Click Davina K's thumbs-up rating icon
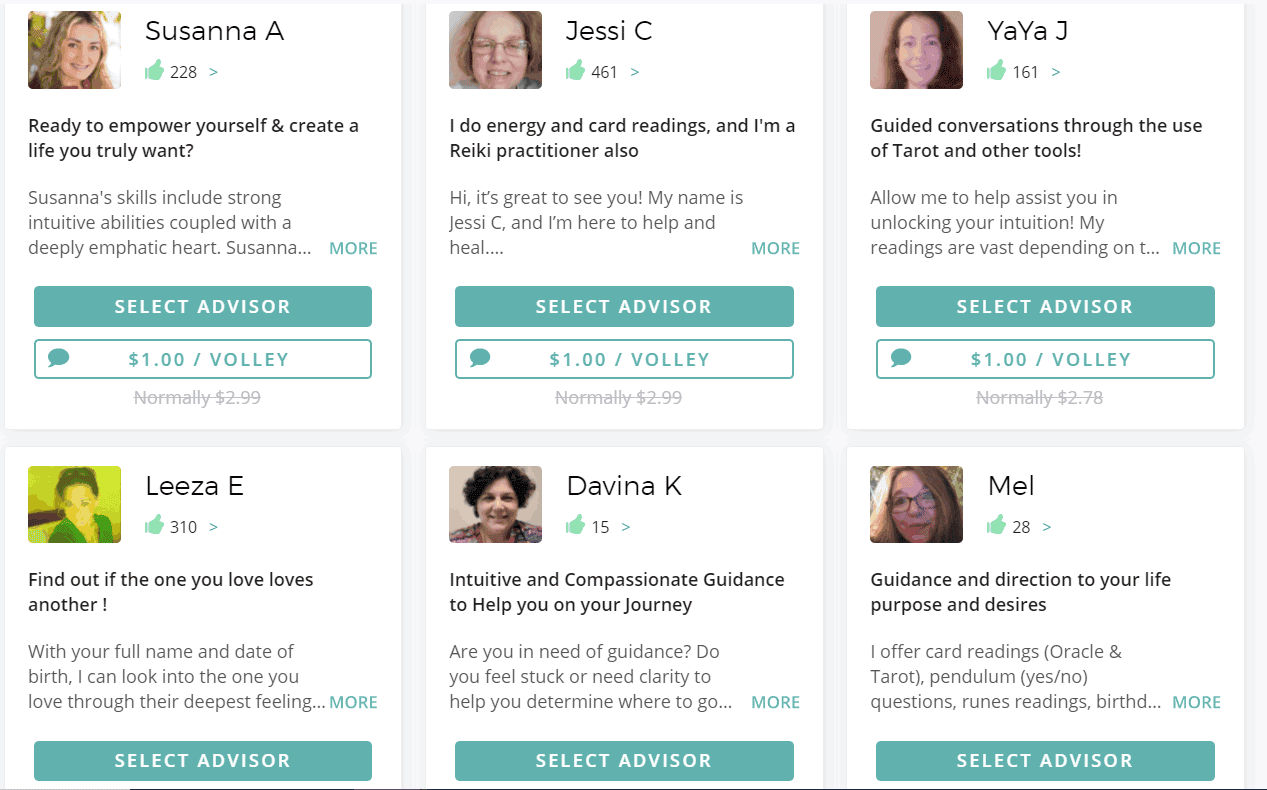 (575, 525)
